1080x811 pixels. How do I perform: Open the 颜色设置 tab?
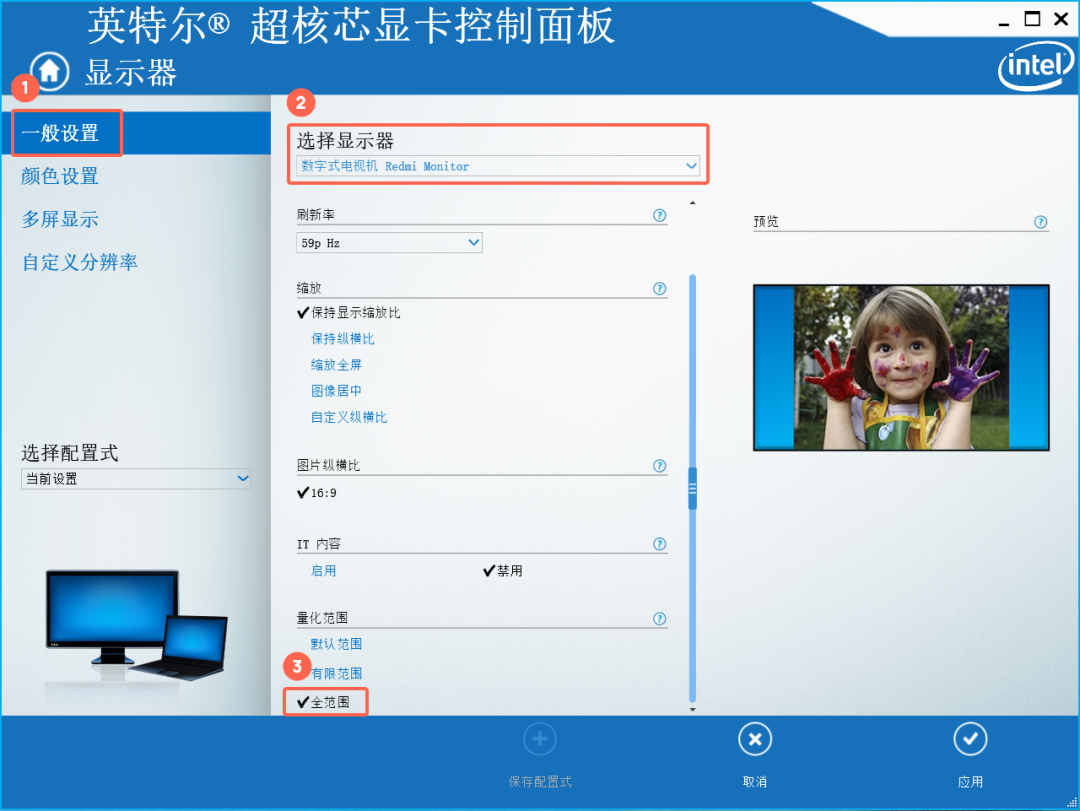(x=60, y=176)
